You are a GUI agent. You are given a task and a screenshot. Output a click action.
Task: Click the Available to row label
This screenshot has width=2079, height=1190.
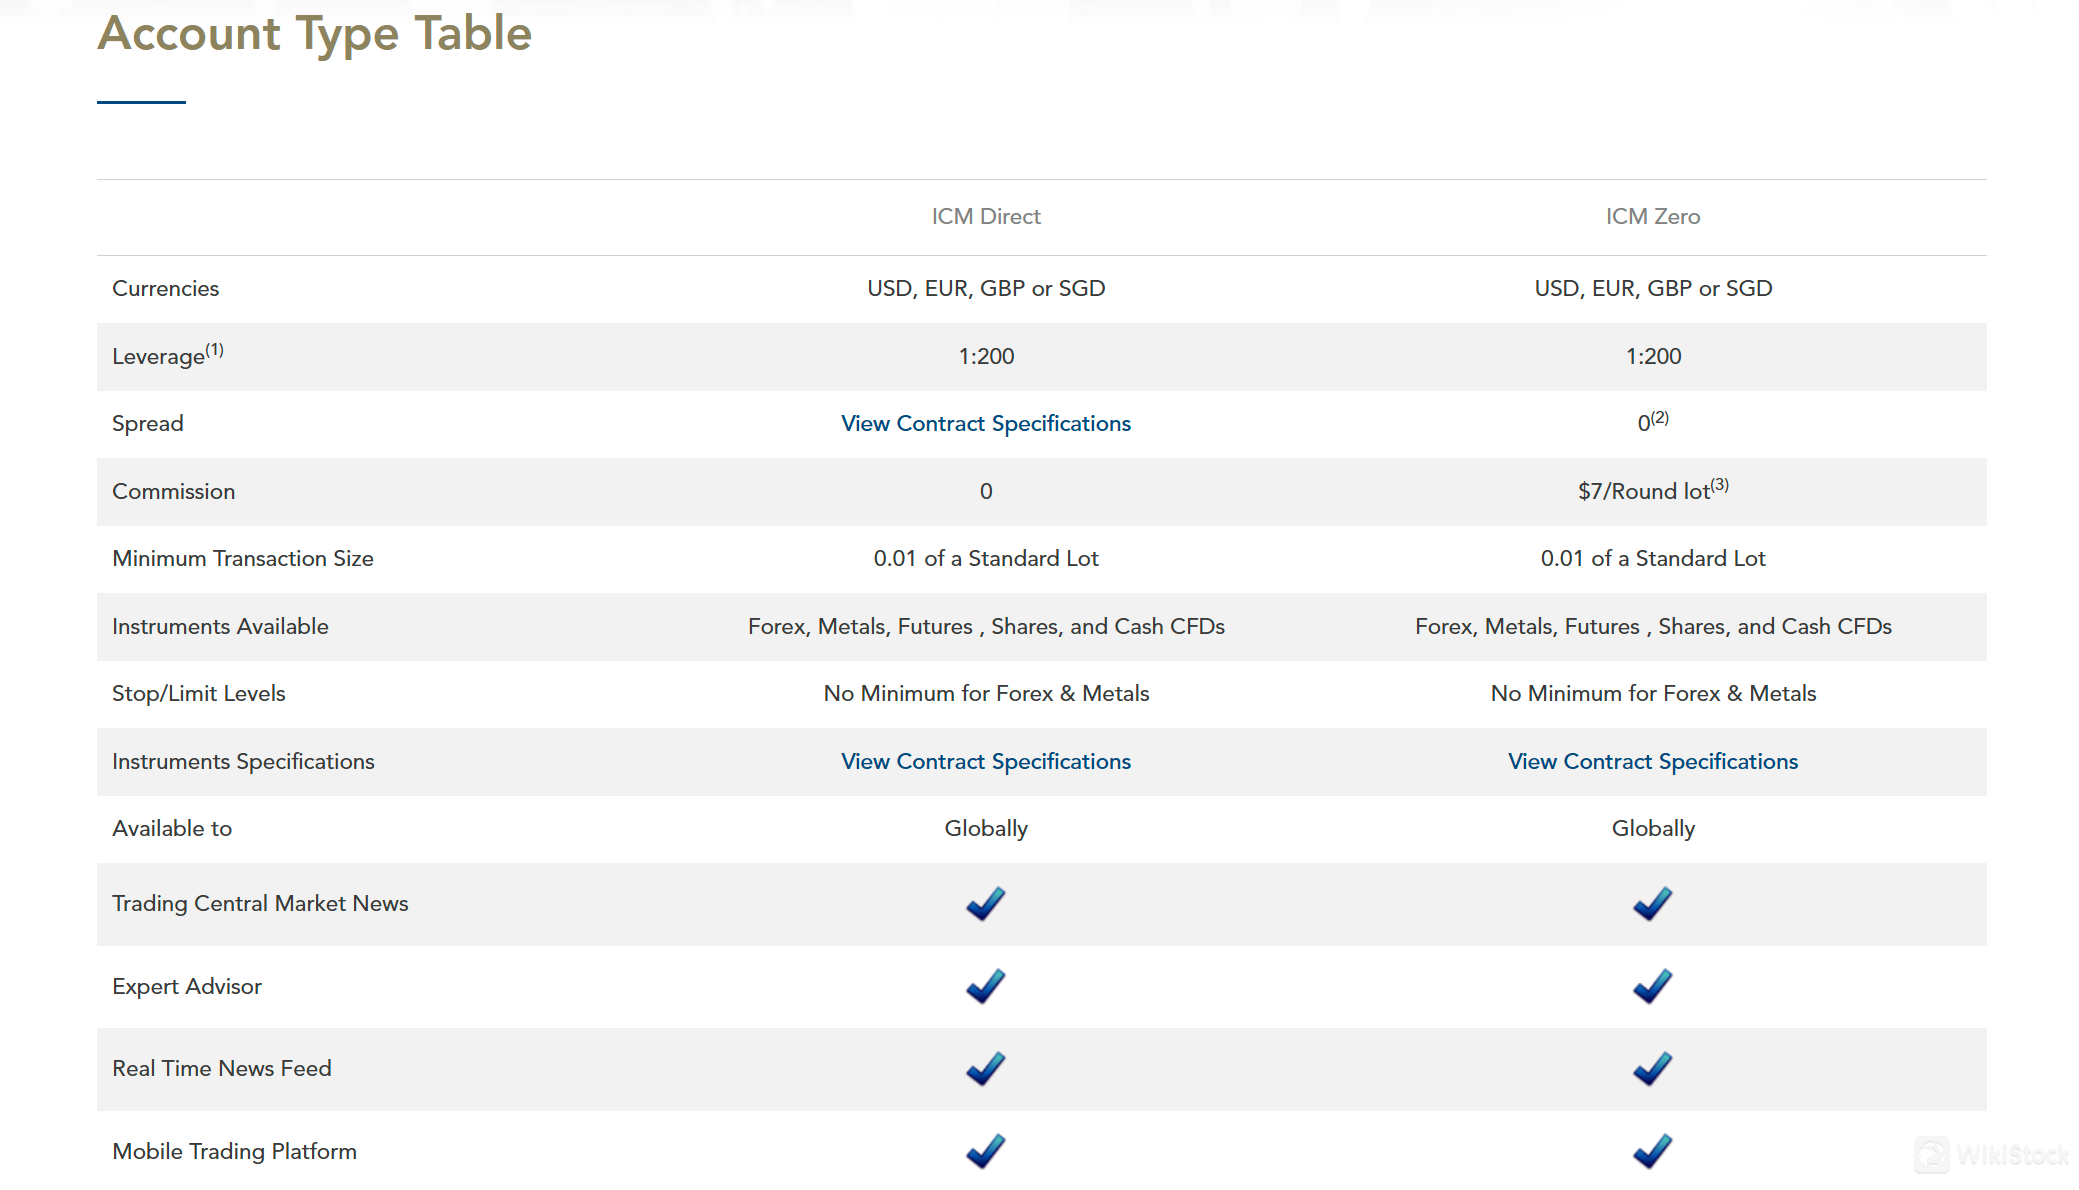[172, 829]
